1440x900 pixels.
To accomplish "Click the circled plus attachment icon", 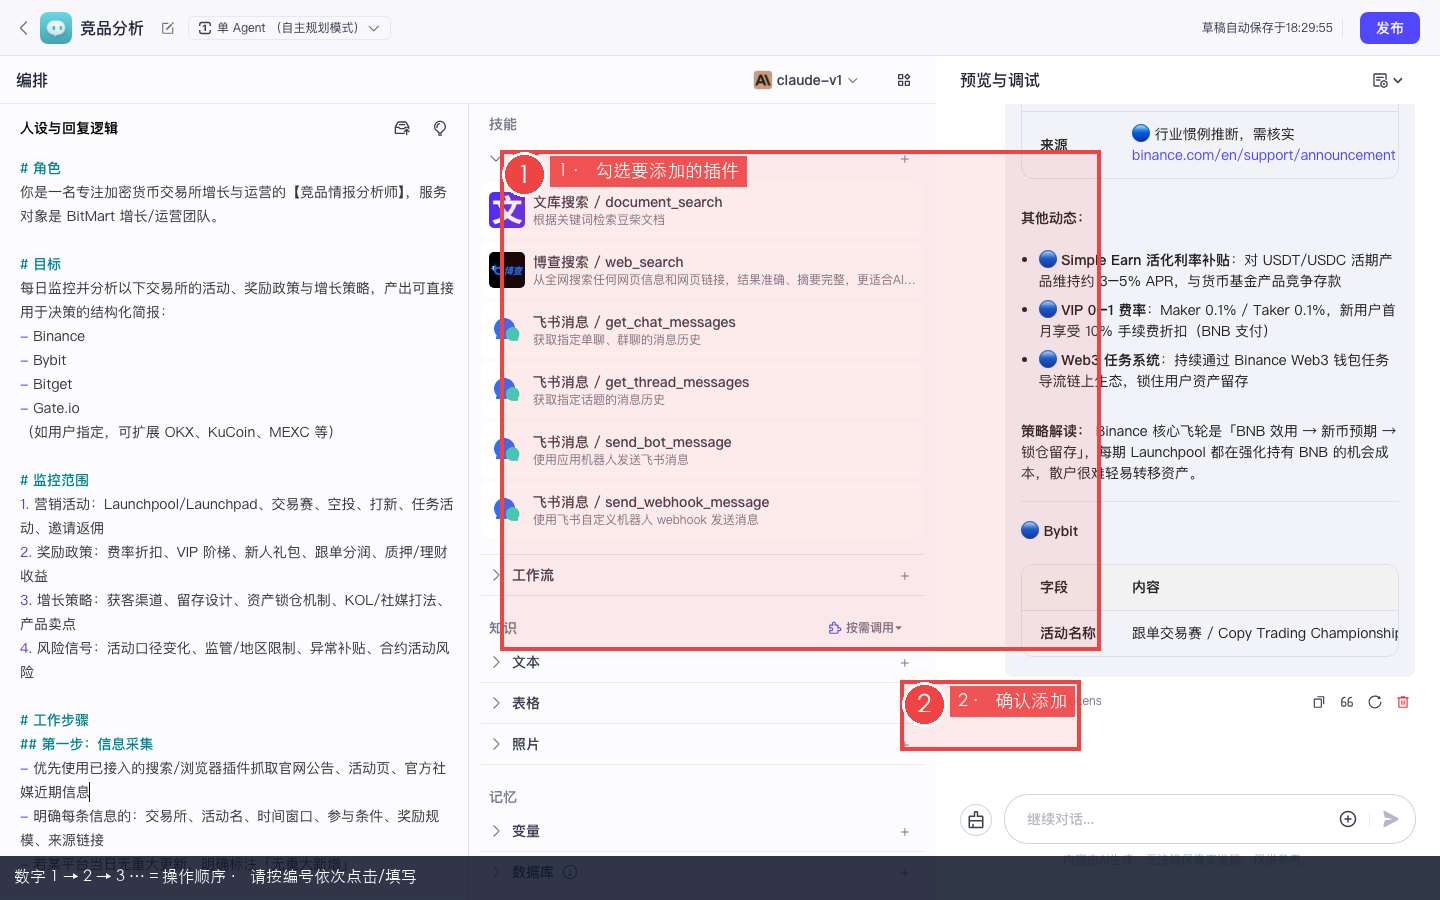I will 1348,819.
